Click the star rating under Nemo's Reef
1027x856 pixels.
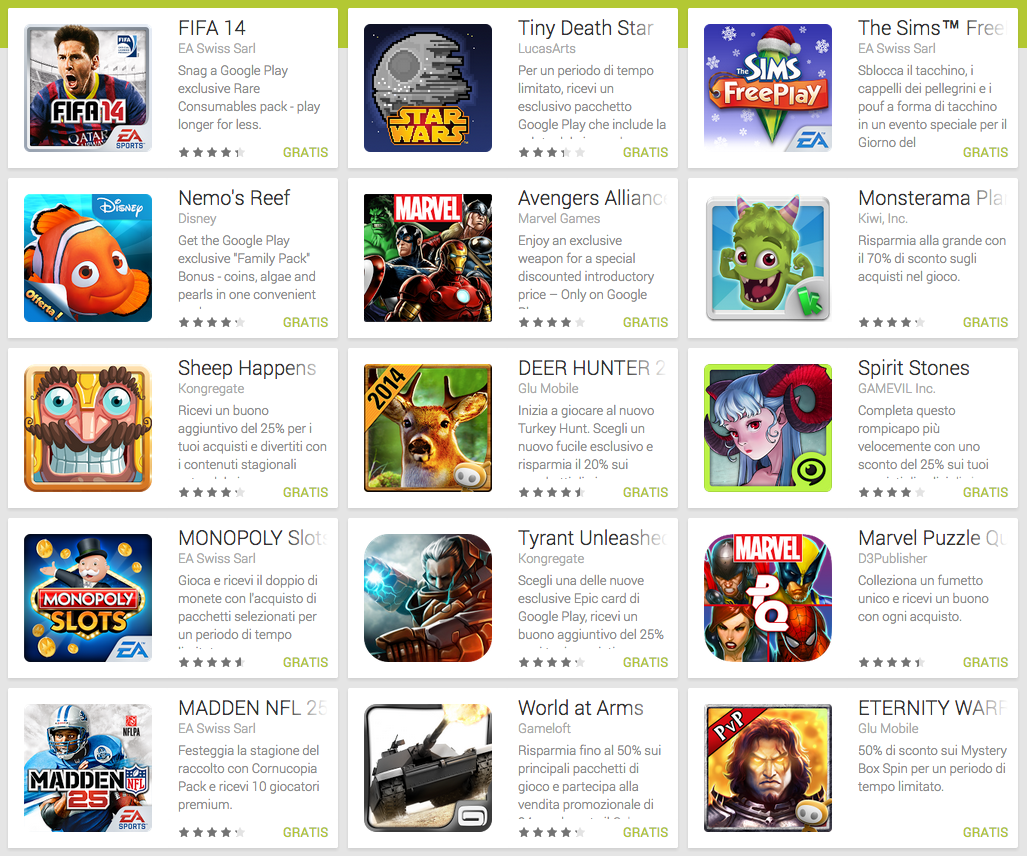(x=212, y=322)
